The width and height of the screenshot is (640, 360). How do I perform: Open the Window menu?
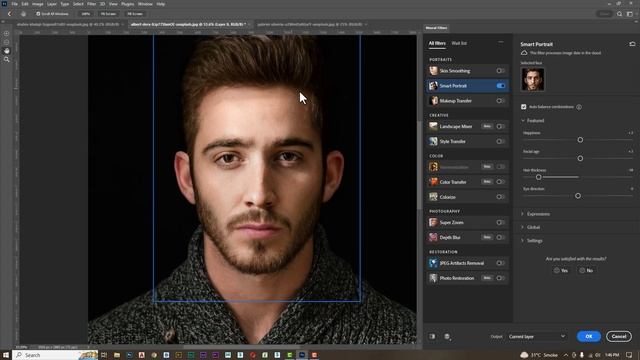[145, 4]
